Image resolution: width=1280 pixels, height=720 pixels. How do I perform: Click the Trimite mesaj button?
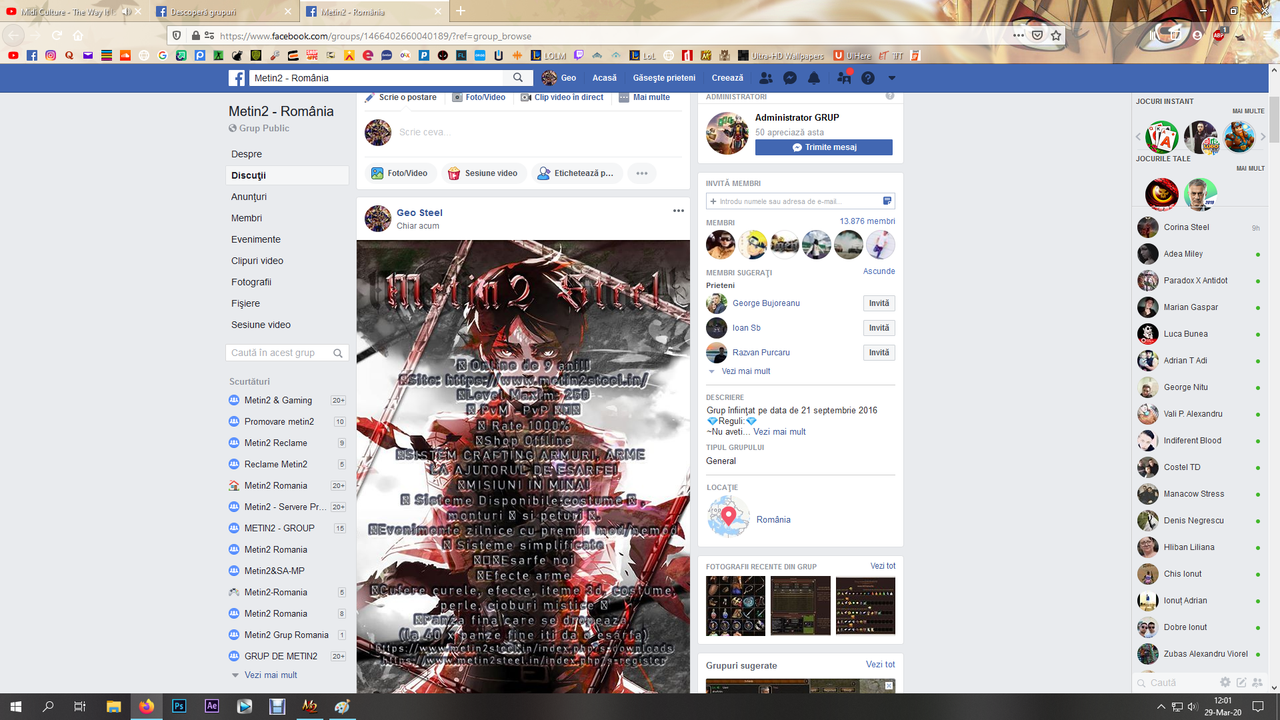pyautogui.click(x=824, y=147)
